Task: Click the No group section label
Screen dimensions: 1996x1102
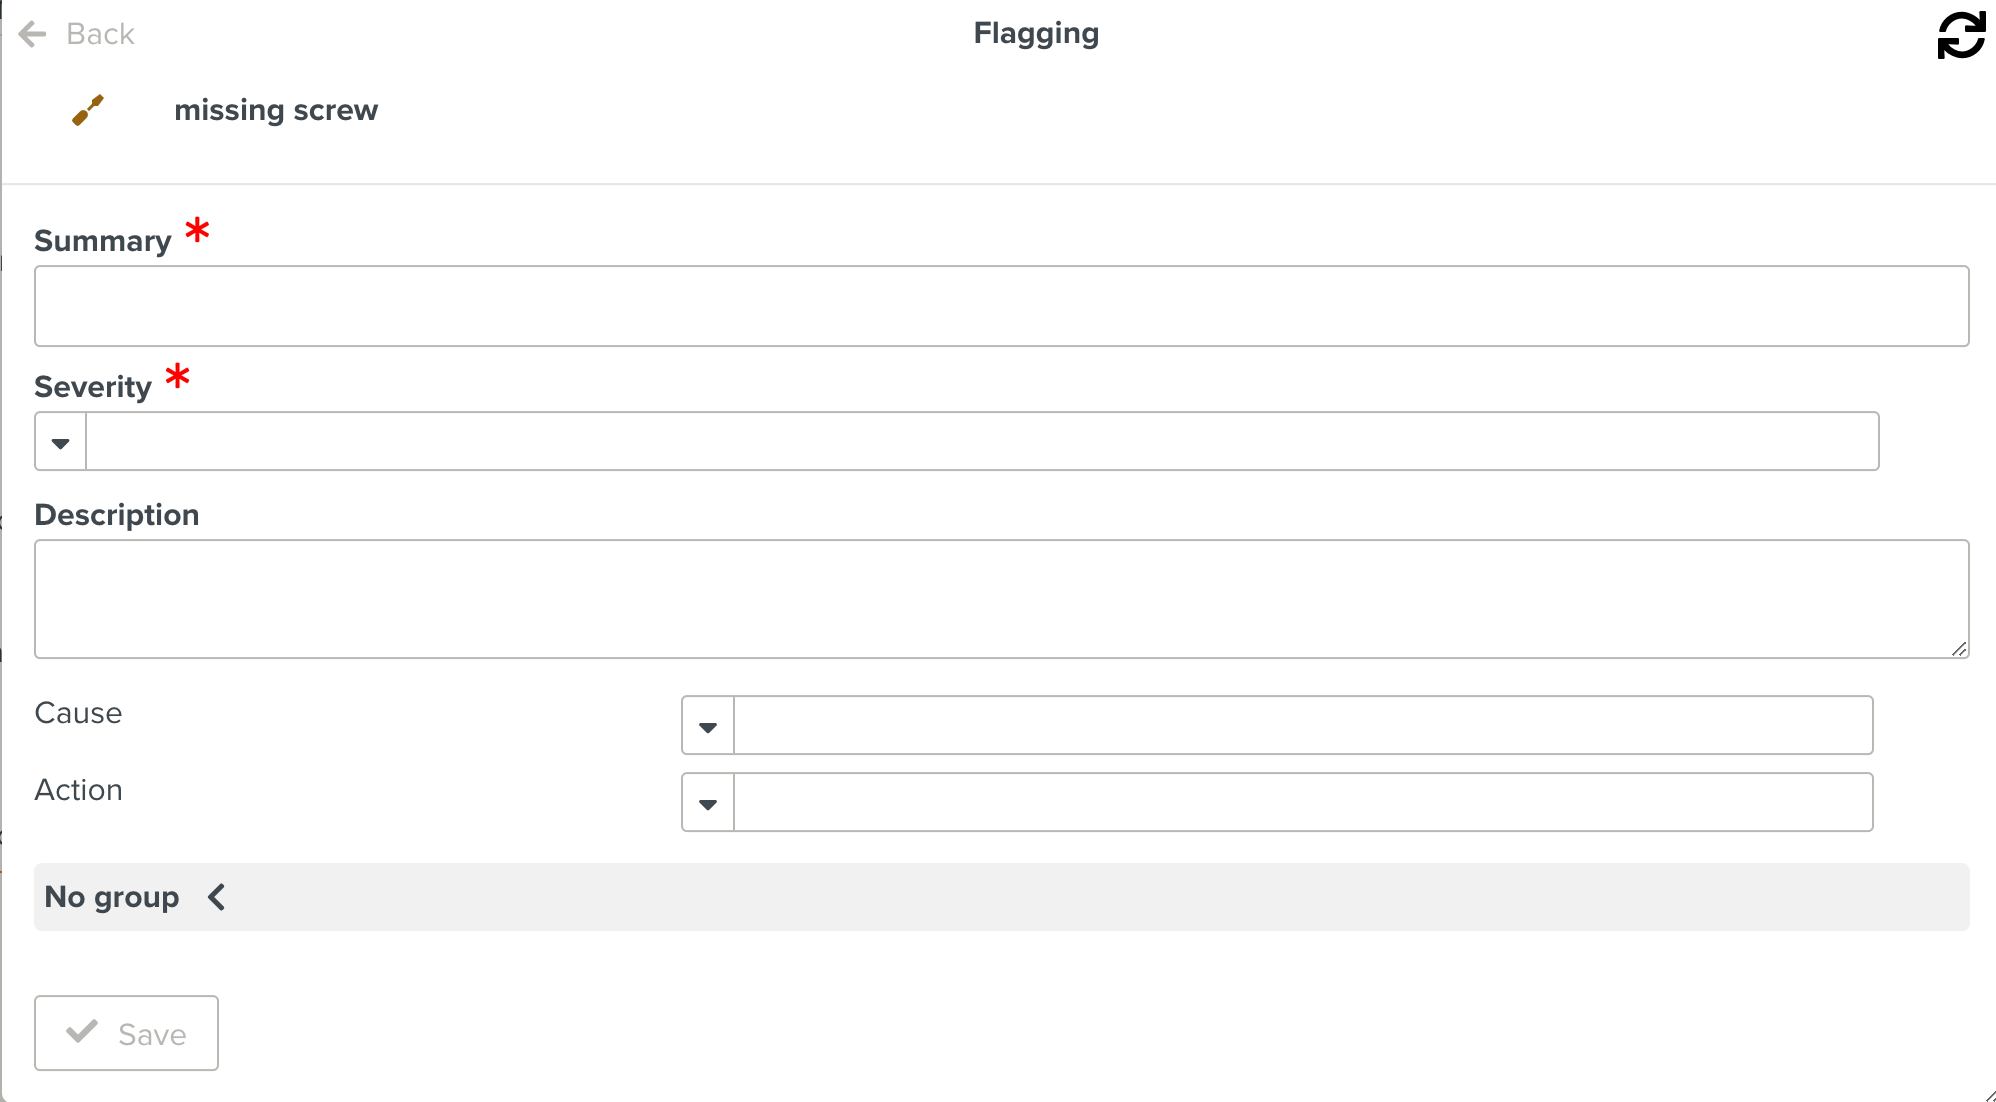Action: click(112, 897)
